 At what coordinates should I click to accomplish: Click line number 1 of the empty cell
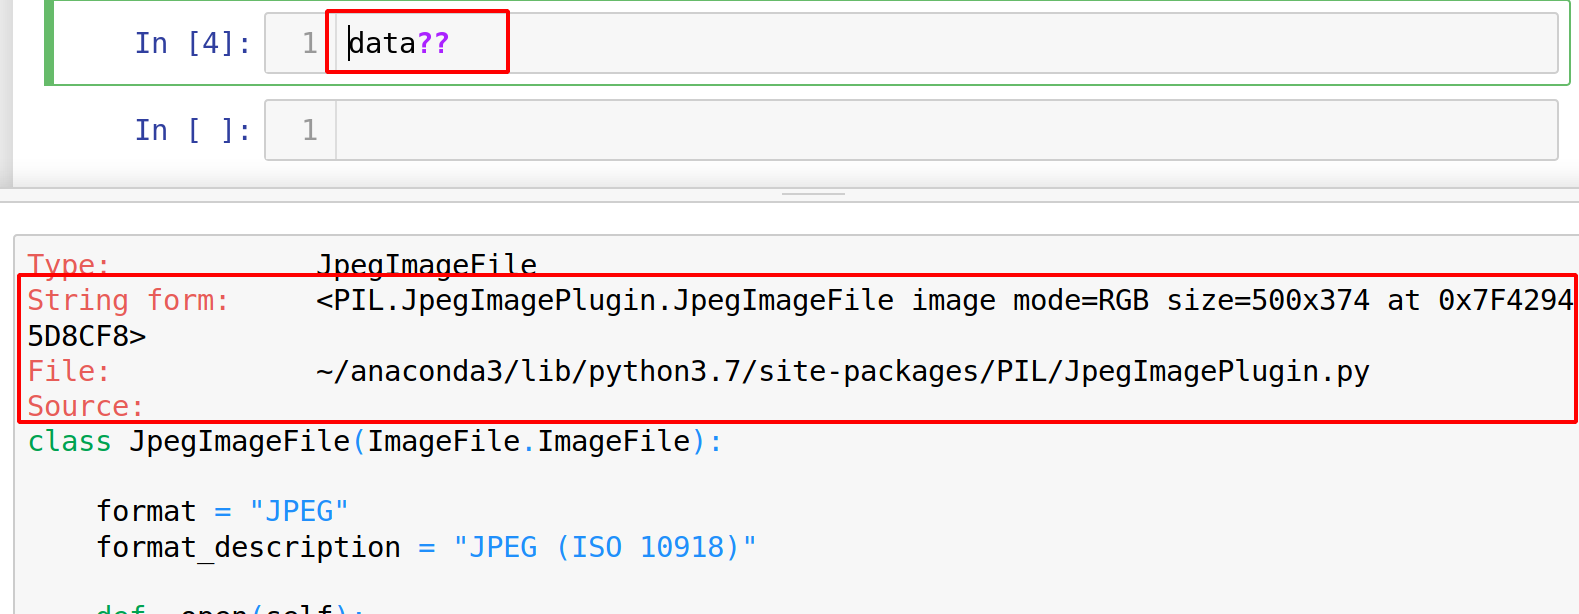tap(309, 130)
